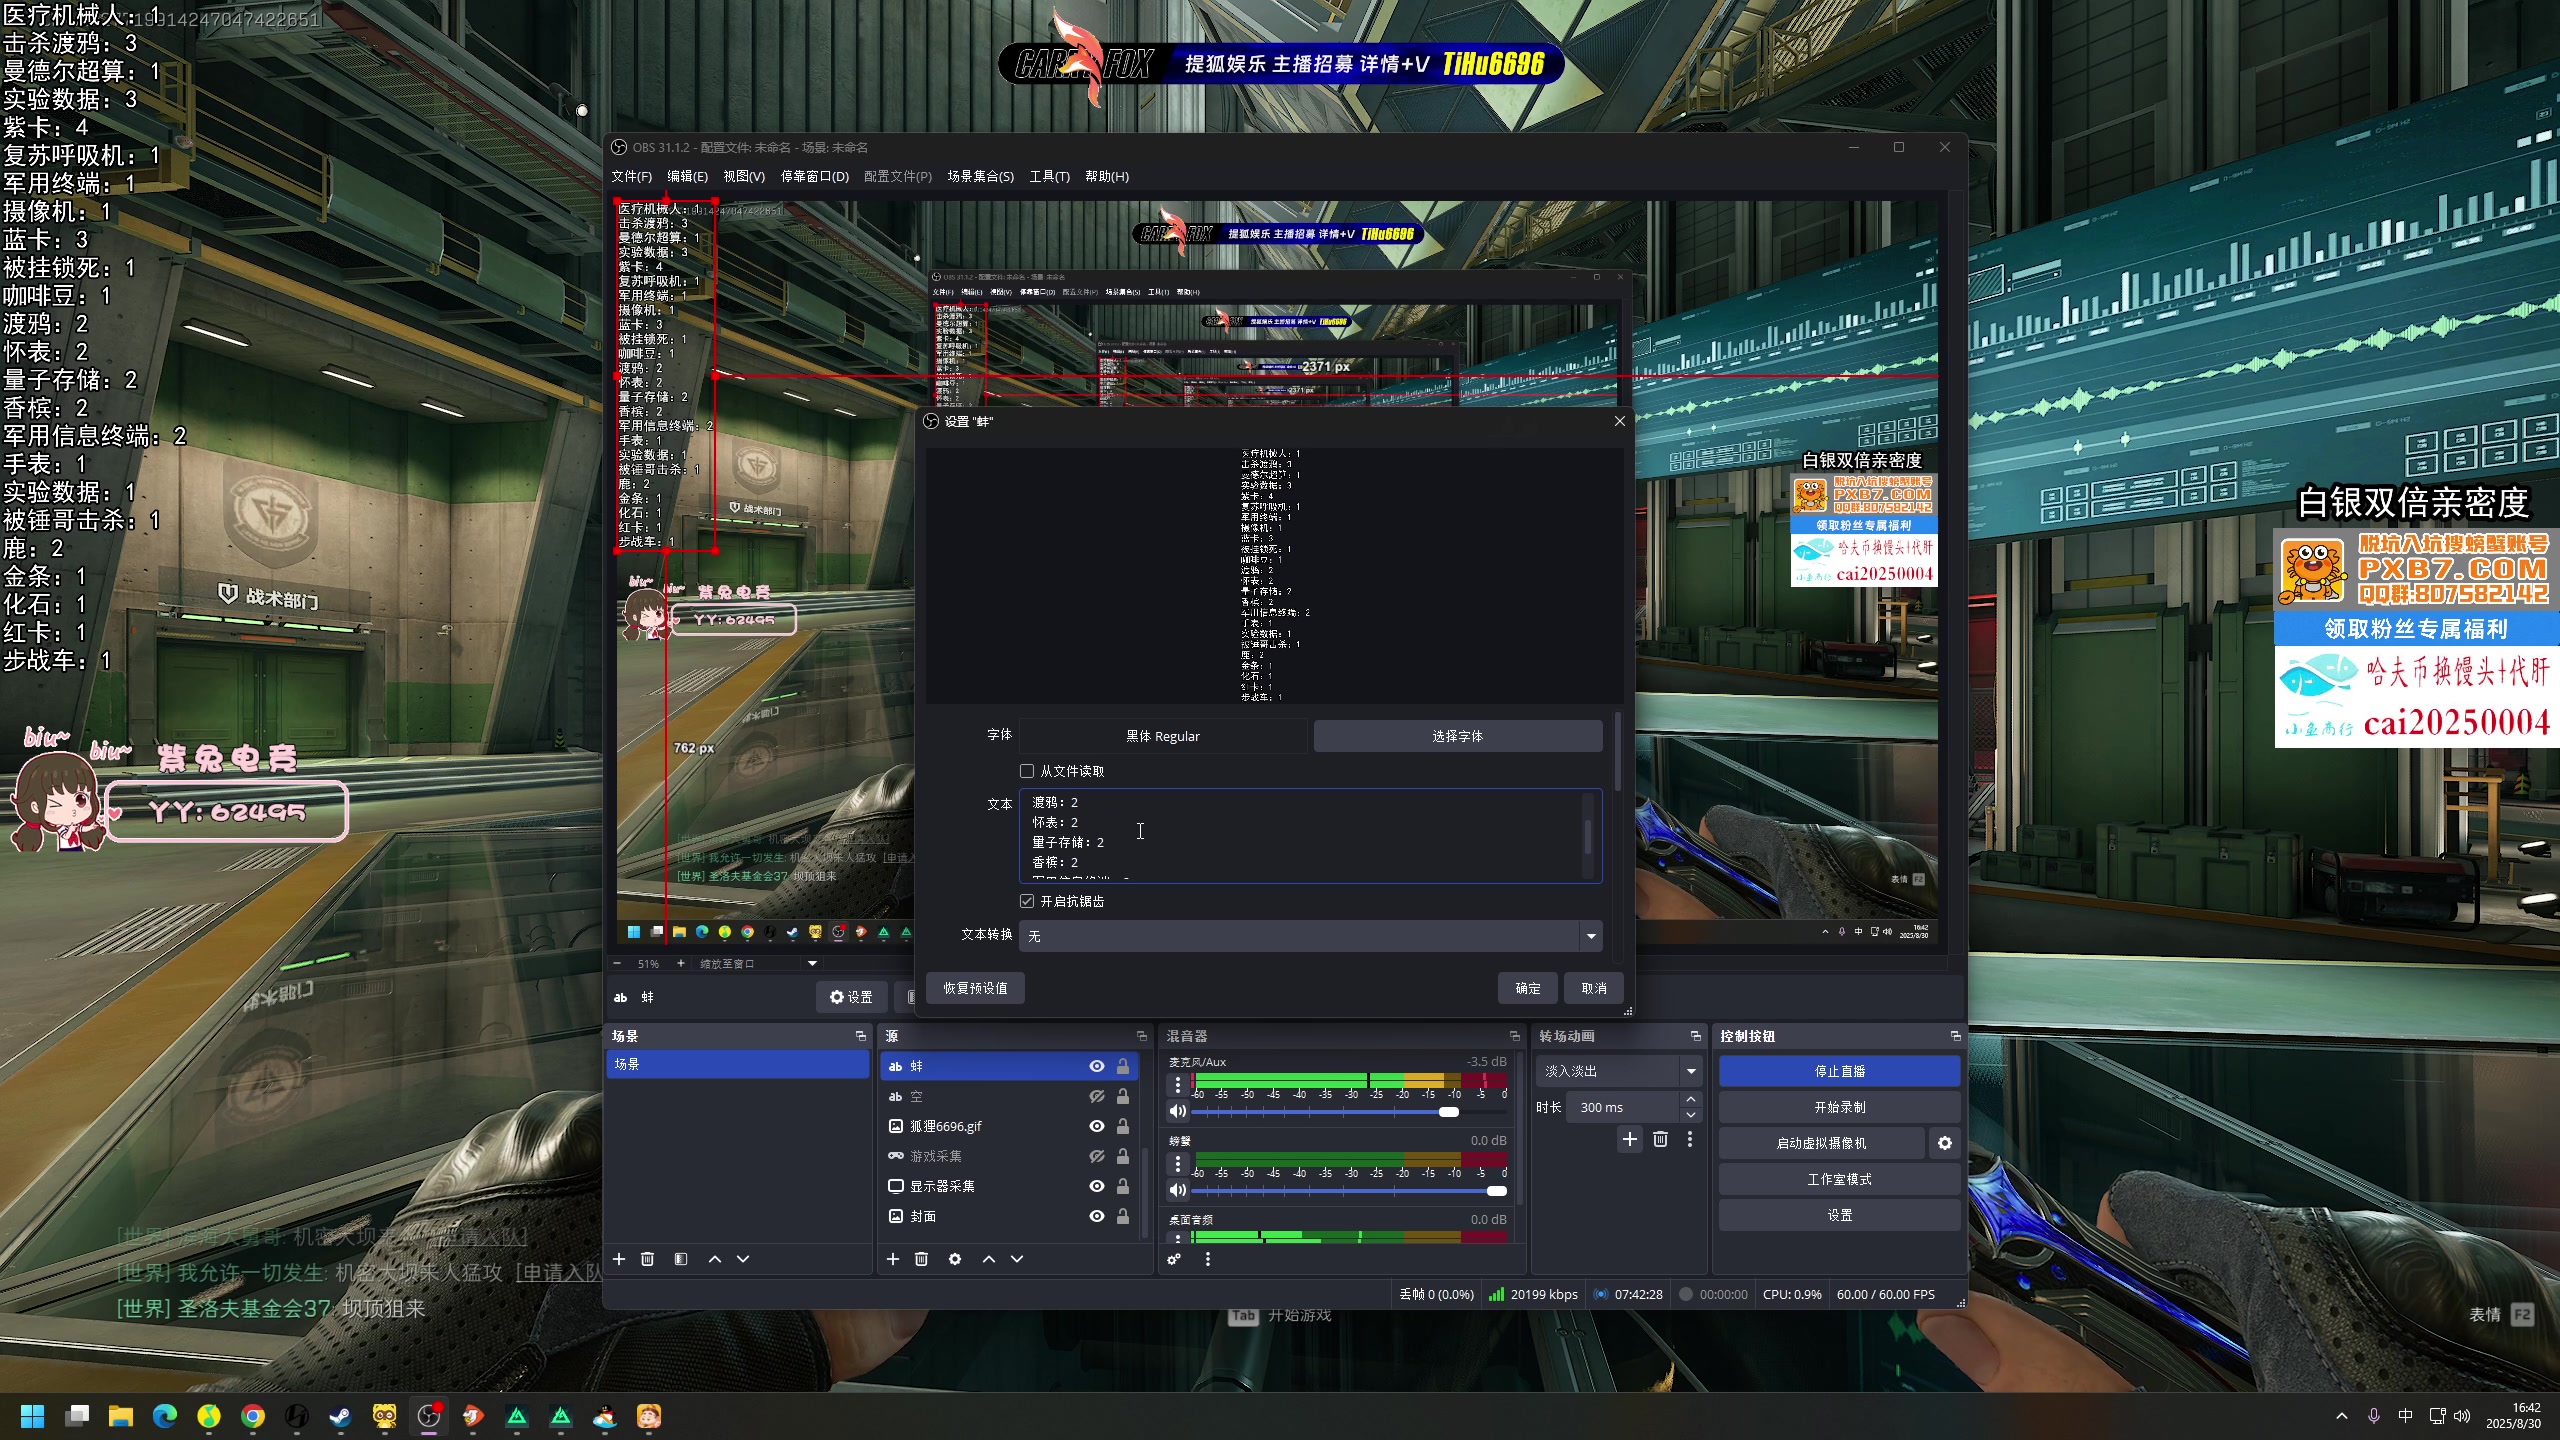
Task: Click 停止直播 to stop streaming
Action: (1839, 1071)
